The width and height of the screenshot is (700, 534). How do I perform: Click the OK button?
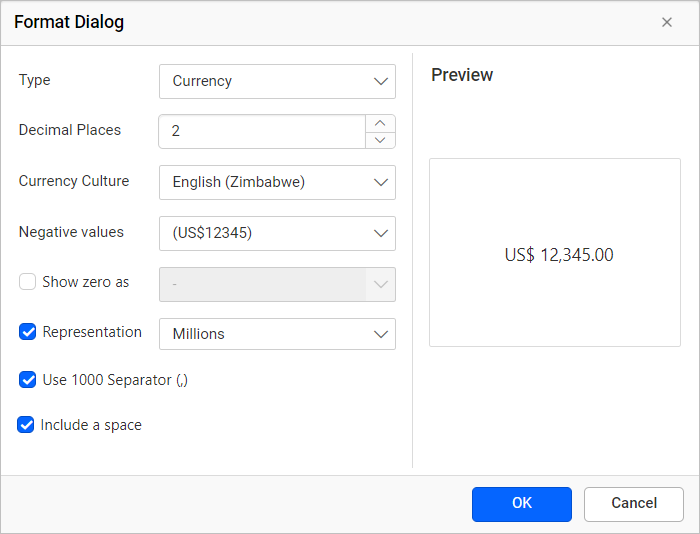click(522, 504)
